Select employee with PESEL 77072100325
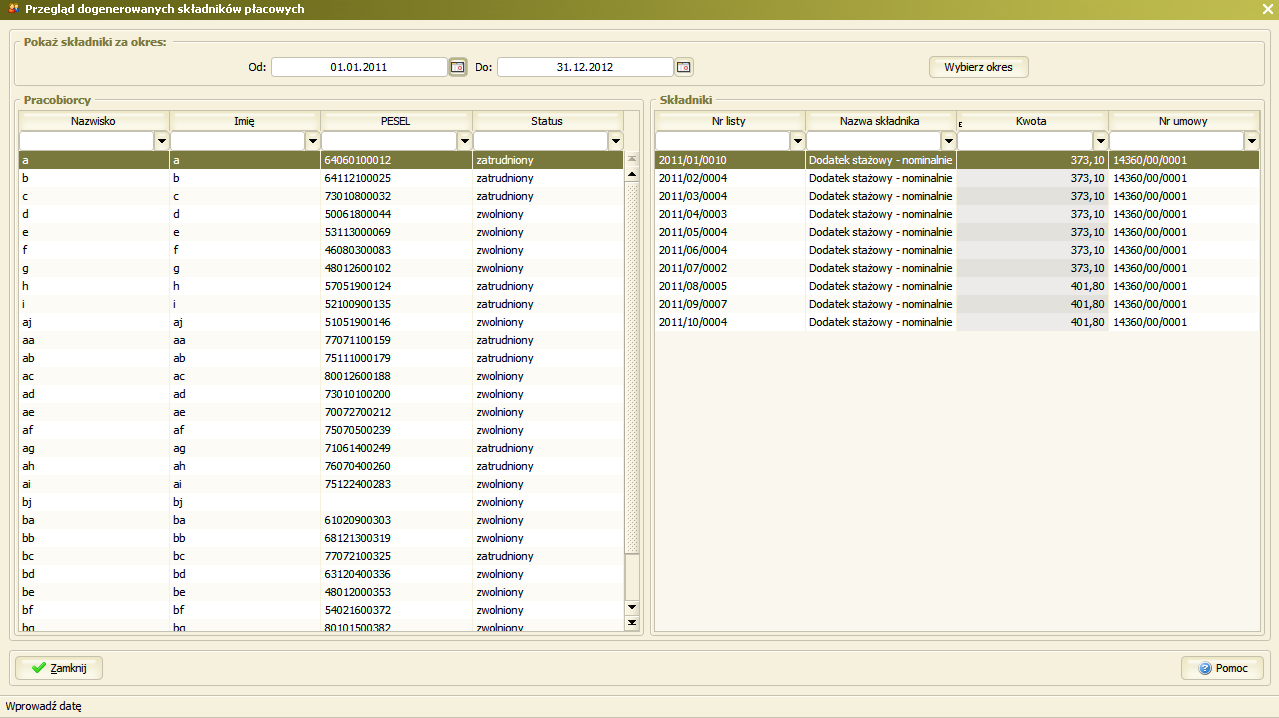1279x718 pixels. point(321,556)
